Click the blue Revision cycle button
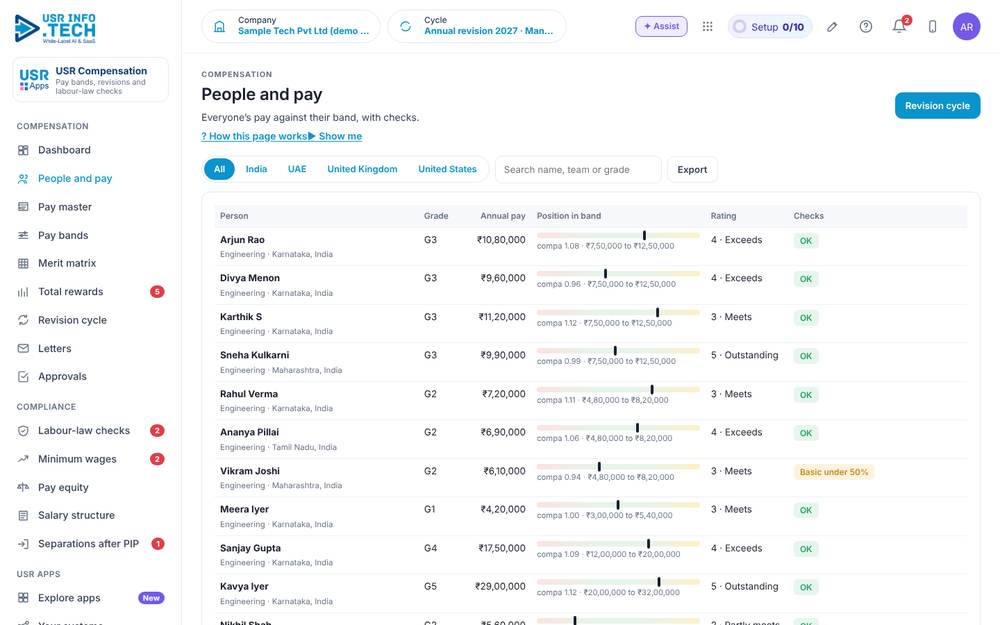This screenshot has height=625, width=1000. point(937,106)
